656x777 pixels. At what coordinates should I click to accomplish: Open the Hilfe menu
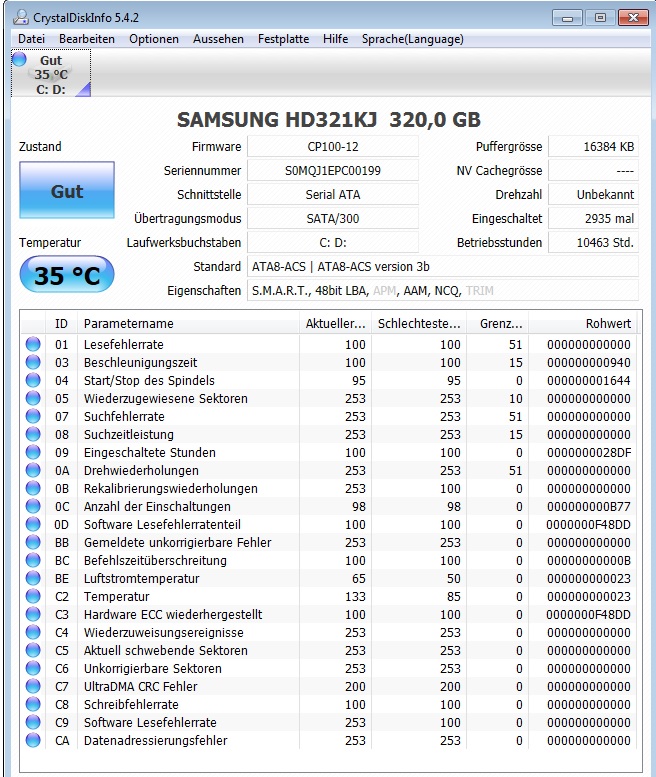[335, 39]
